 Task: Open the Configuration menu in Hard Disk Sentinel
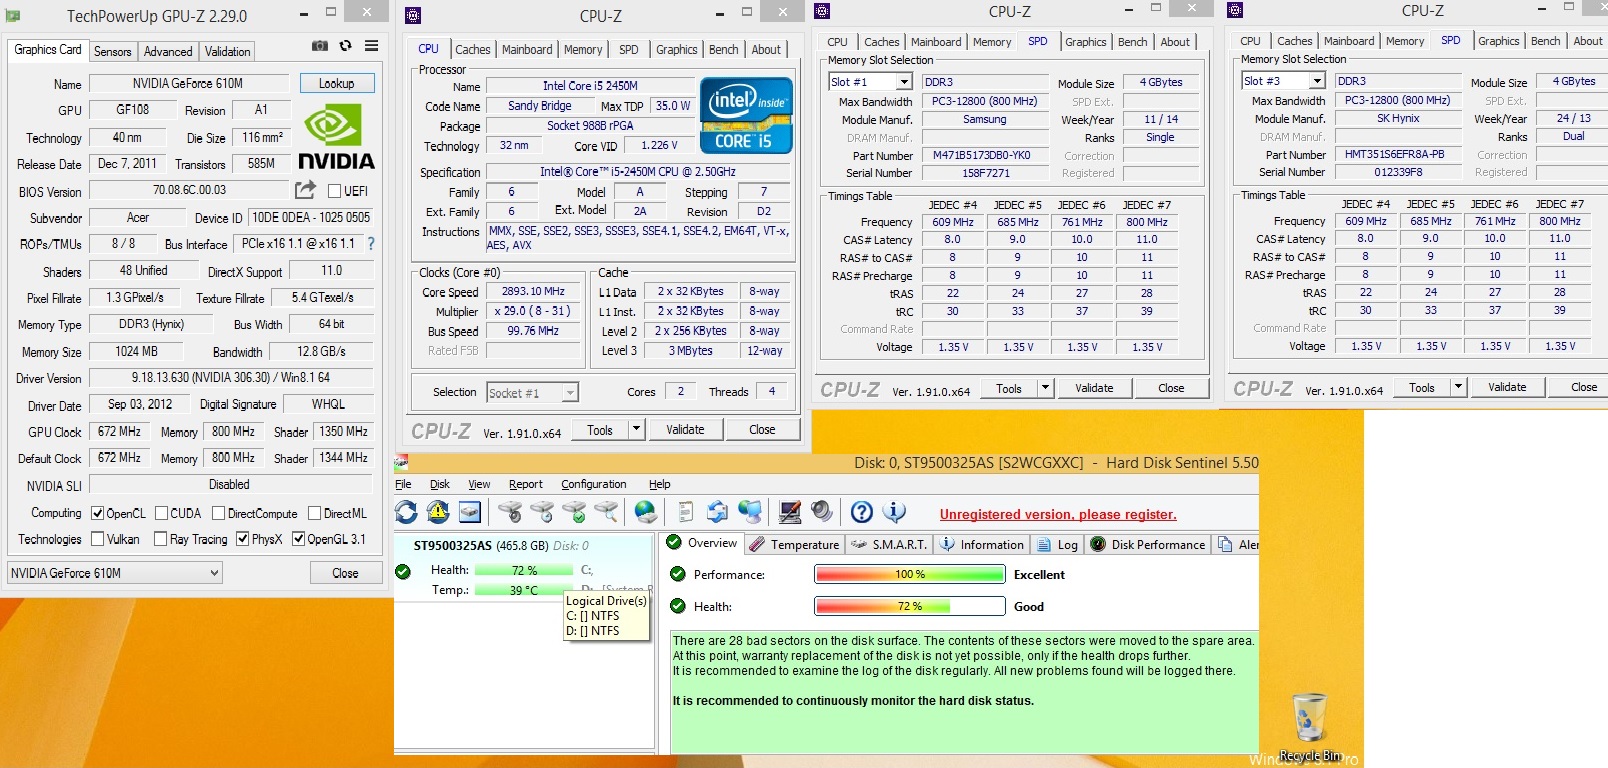(x=593, y=484)
